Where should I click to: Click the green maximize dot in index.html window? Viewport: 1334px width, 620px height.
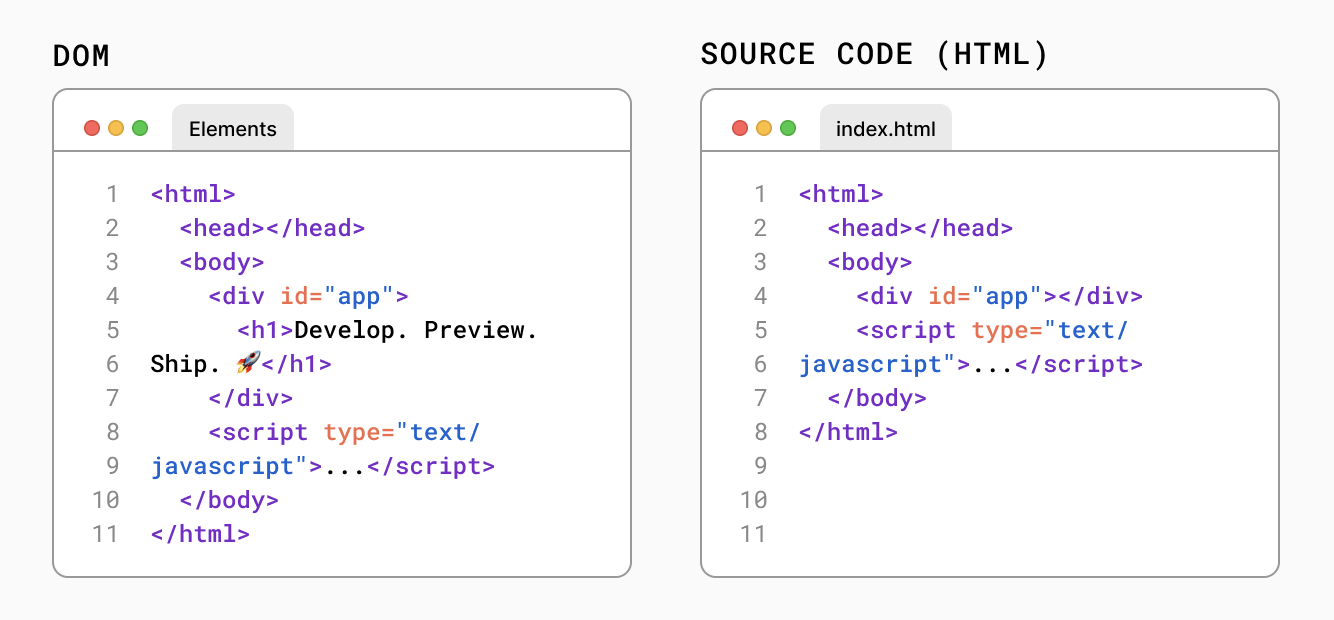click(788, 128)
